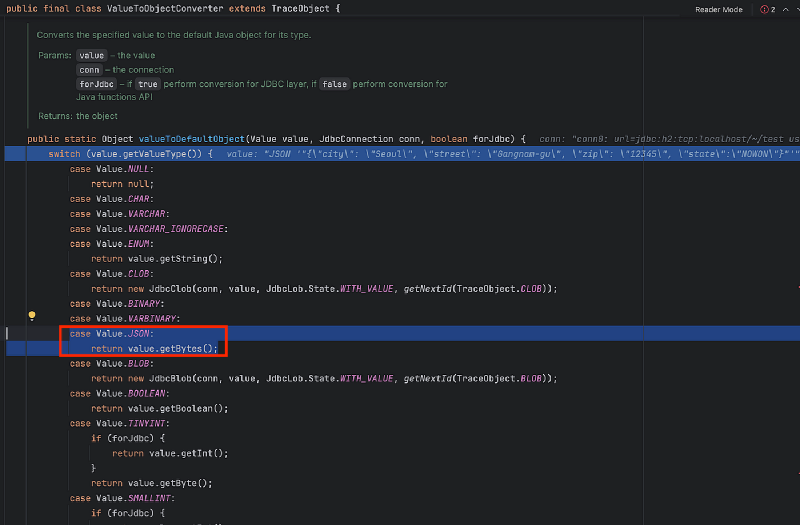The width and height of the screenshot is (800, 525).
Task: Click the doc sentence 'Converts the specified value'
Action: [173, 35]
